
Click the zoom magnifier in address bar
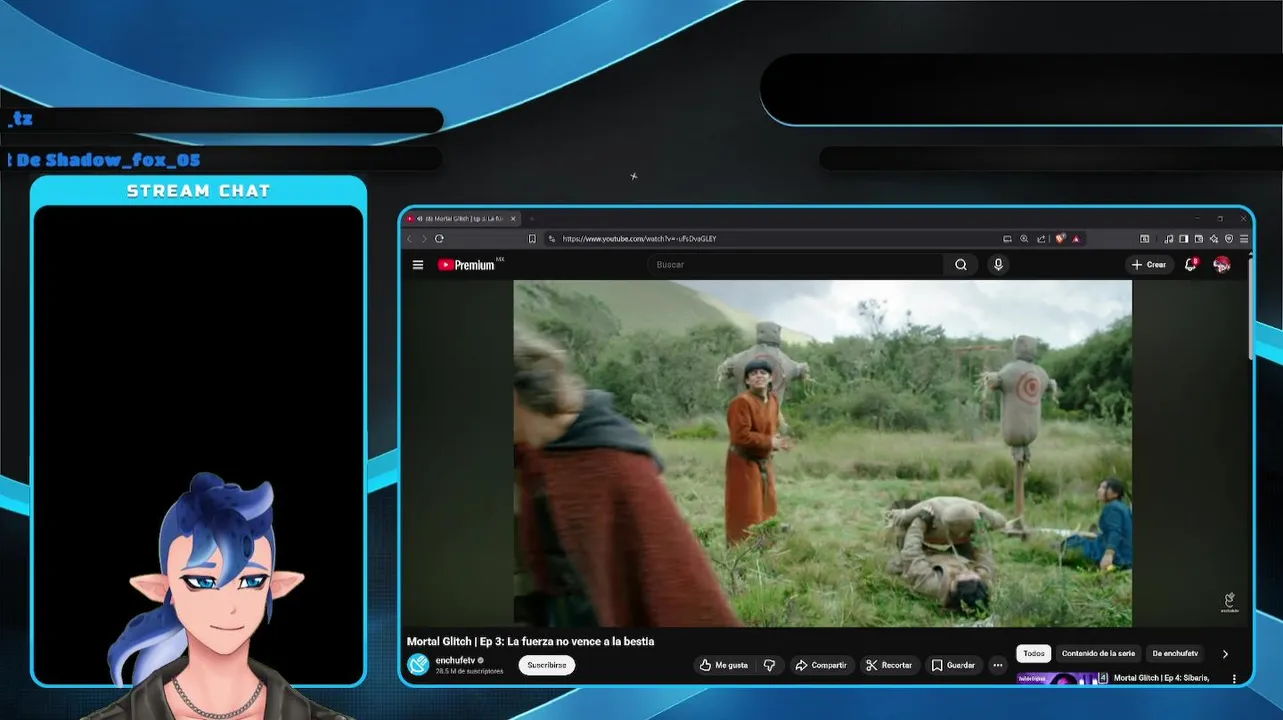click(1024, 239)
